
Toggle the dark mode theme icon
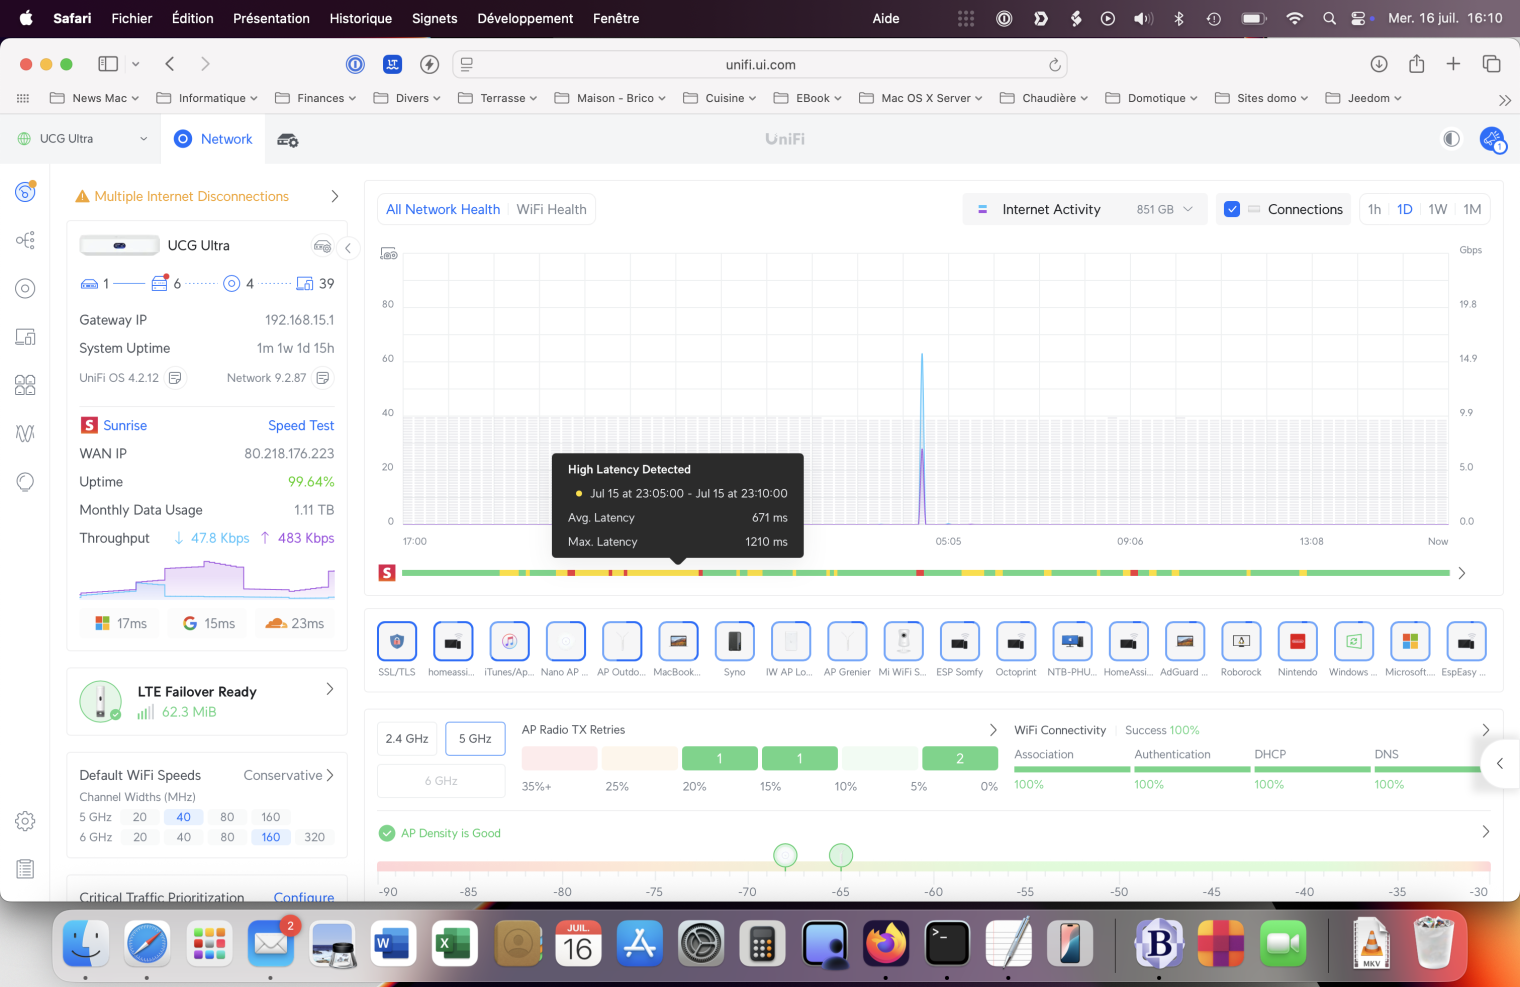click(x=1451, y=139)
